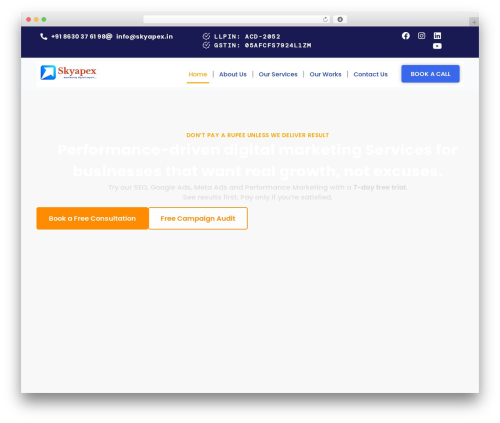Click the phone icon in top bar

click(43, 36)
